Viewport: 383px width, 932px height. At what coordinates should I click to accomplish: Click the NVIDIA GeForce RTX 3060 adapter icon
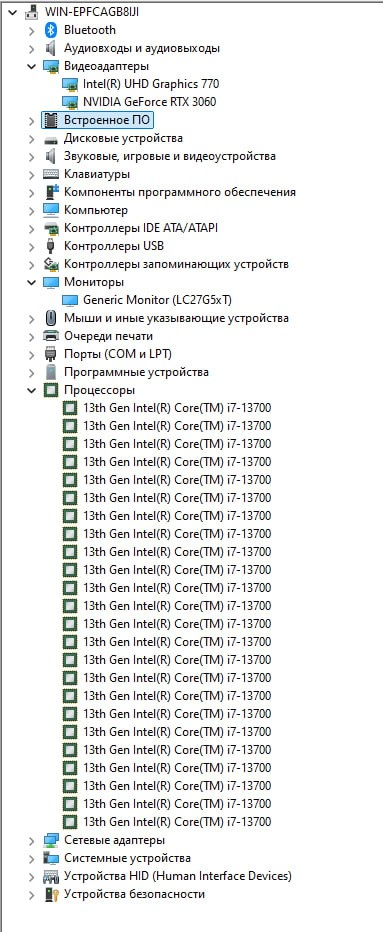coord(70,102)
